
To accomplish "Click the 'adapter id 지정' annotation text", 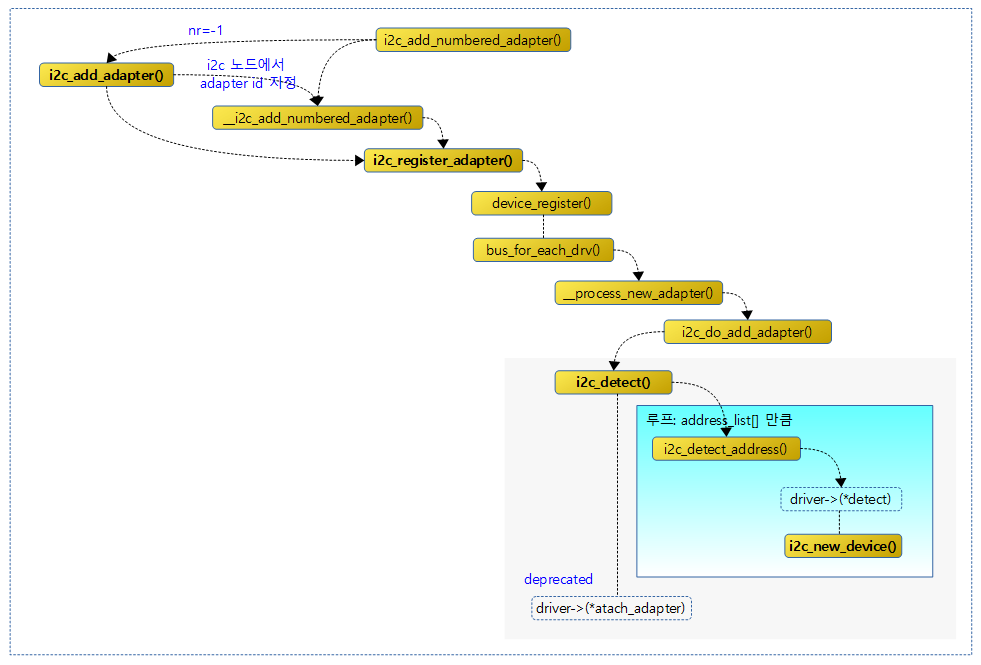I will click(248, 83).
